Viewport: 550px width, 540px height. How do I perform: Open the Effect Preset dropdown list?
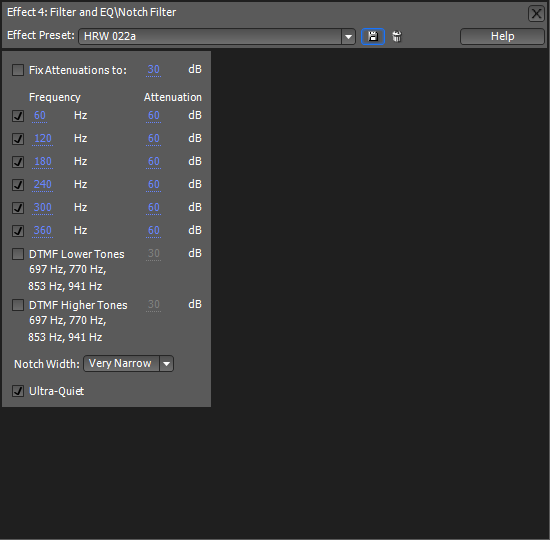click(x=348, y=36)
